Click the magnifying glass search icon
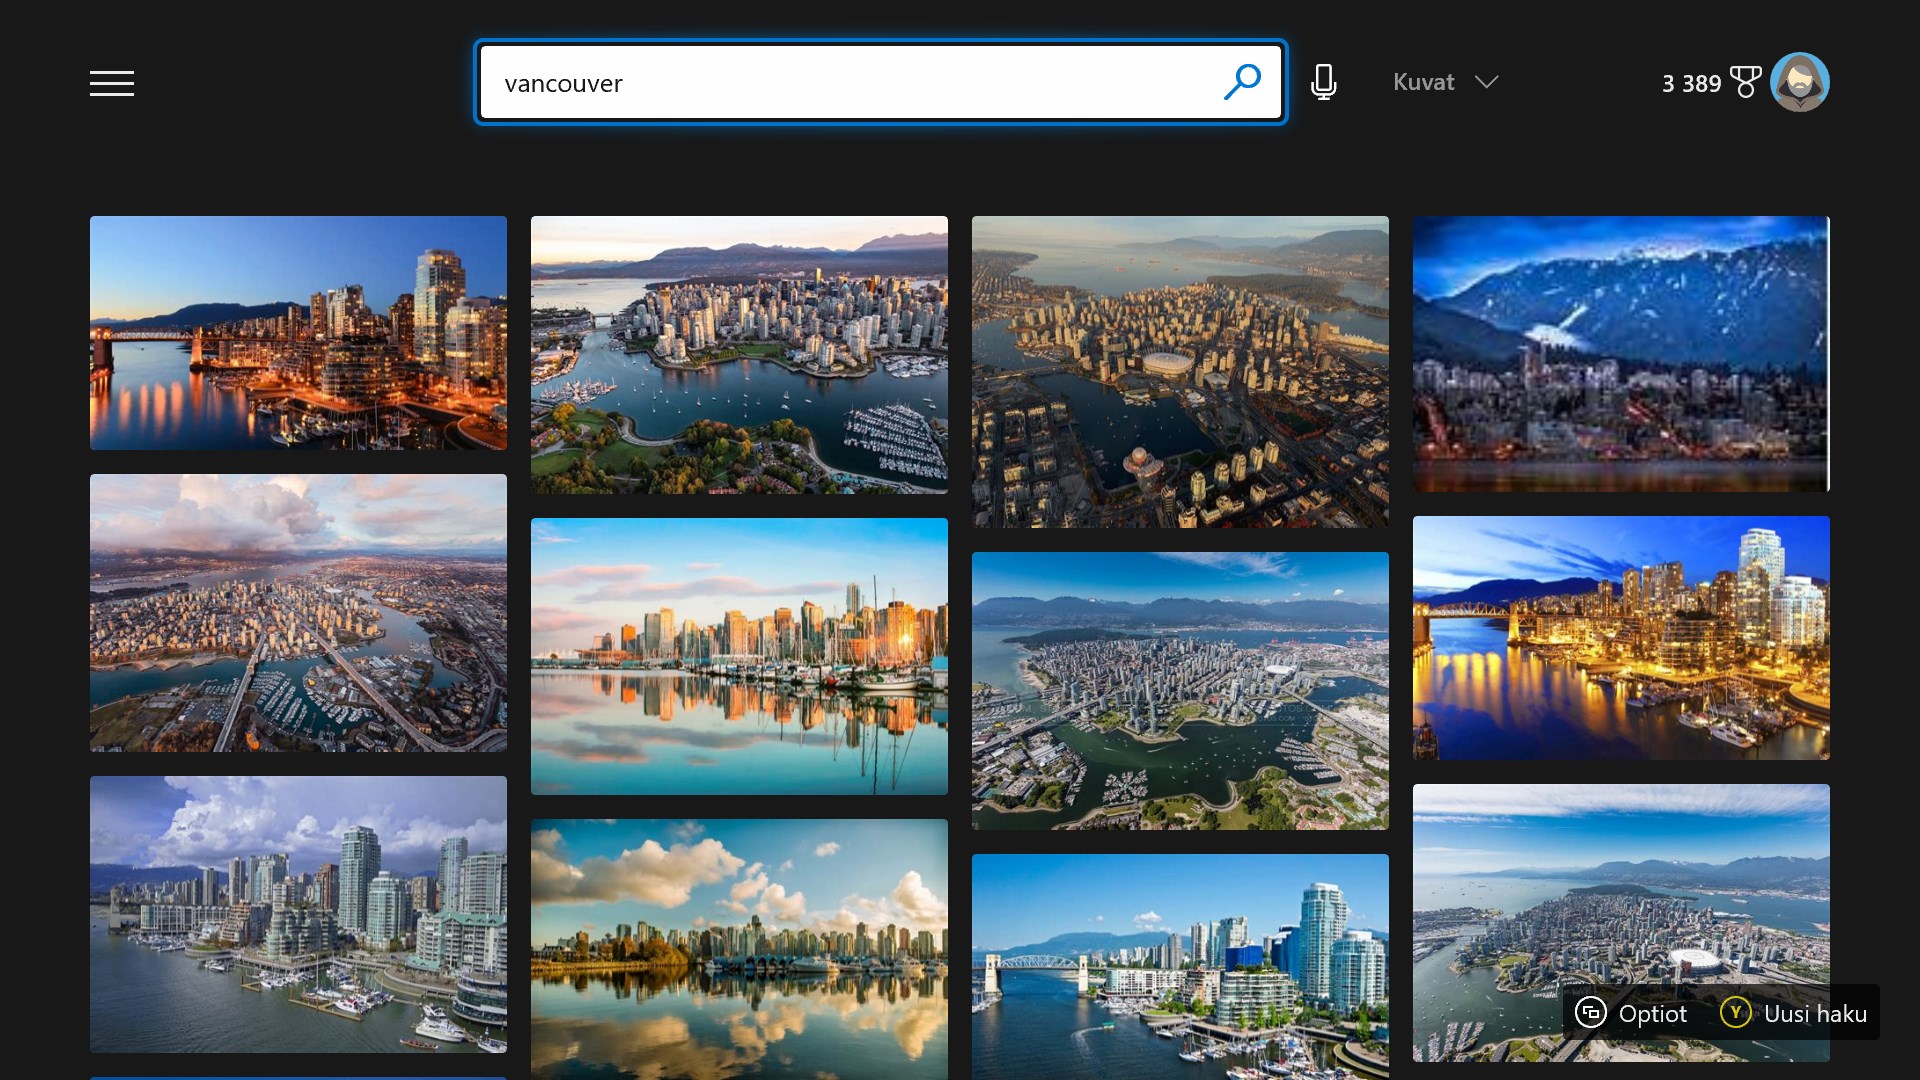 1242,82
